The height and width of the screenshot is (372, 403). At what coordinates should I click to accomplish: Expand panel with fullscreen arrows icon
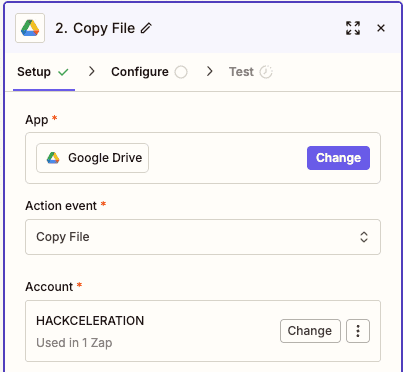click(353, 28)
